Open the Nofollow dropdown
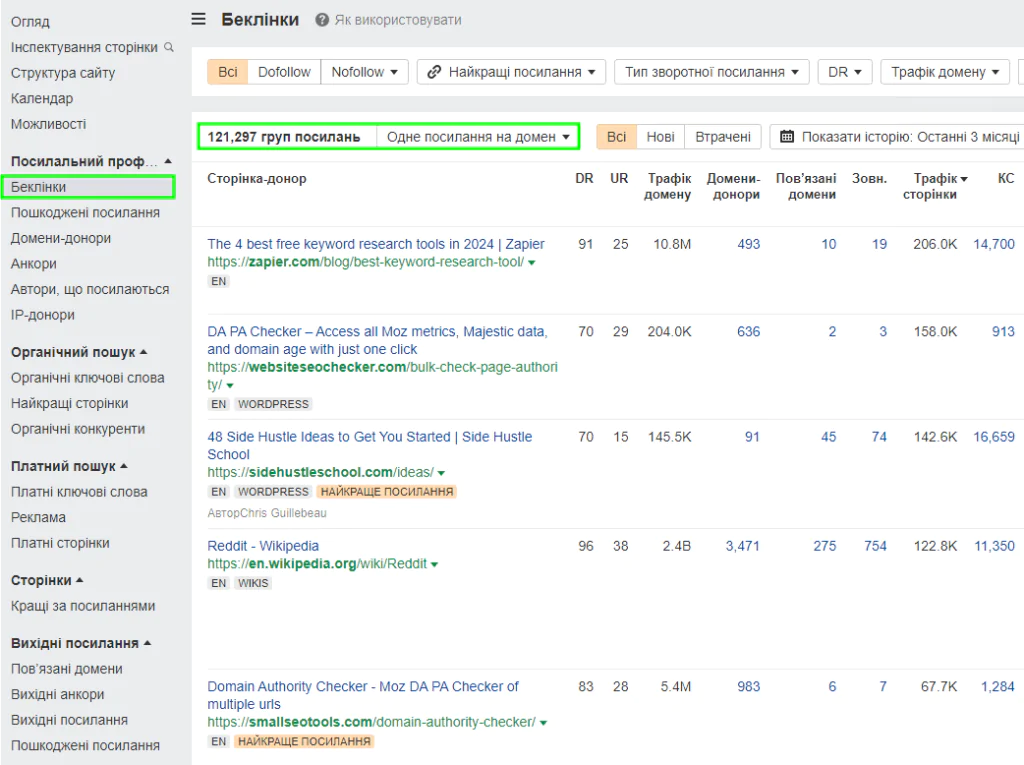The height and width of the screenshot is (765, 1024). (364, 72)
